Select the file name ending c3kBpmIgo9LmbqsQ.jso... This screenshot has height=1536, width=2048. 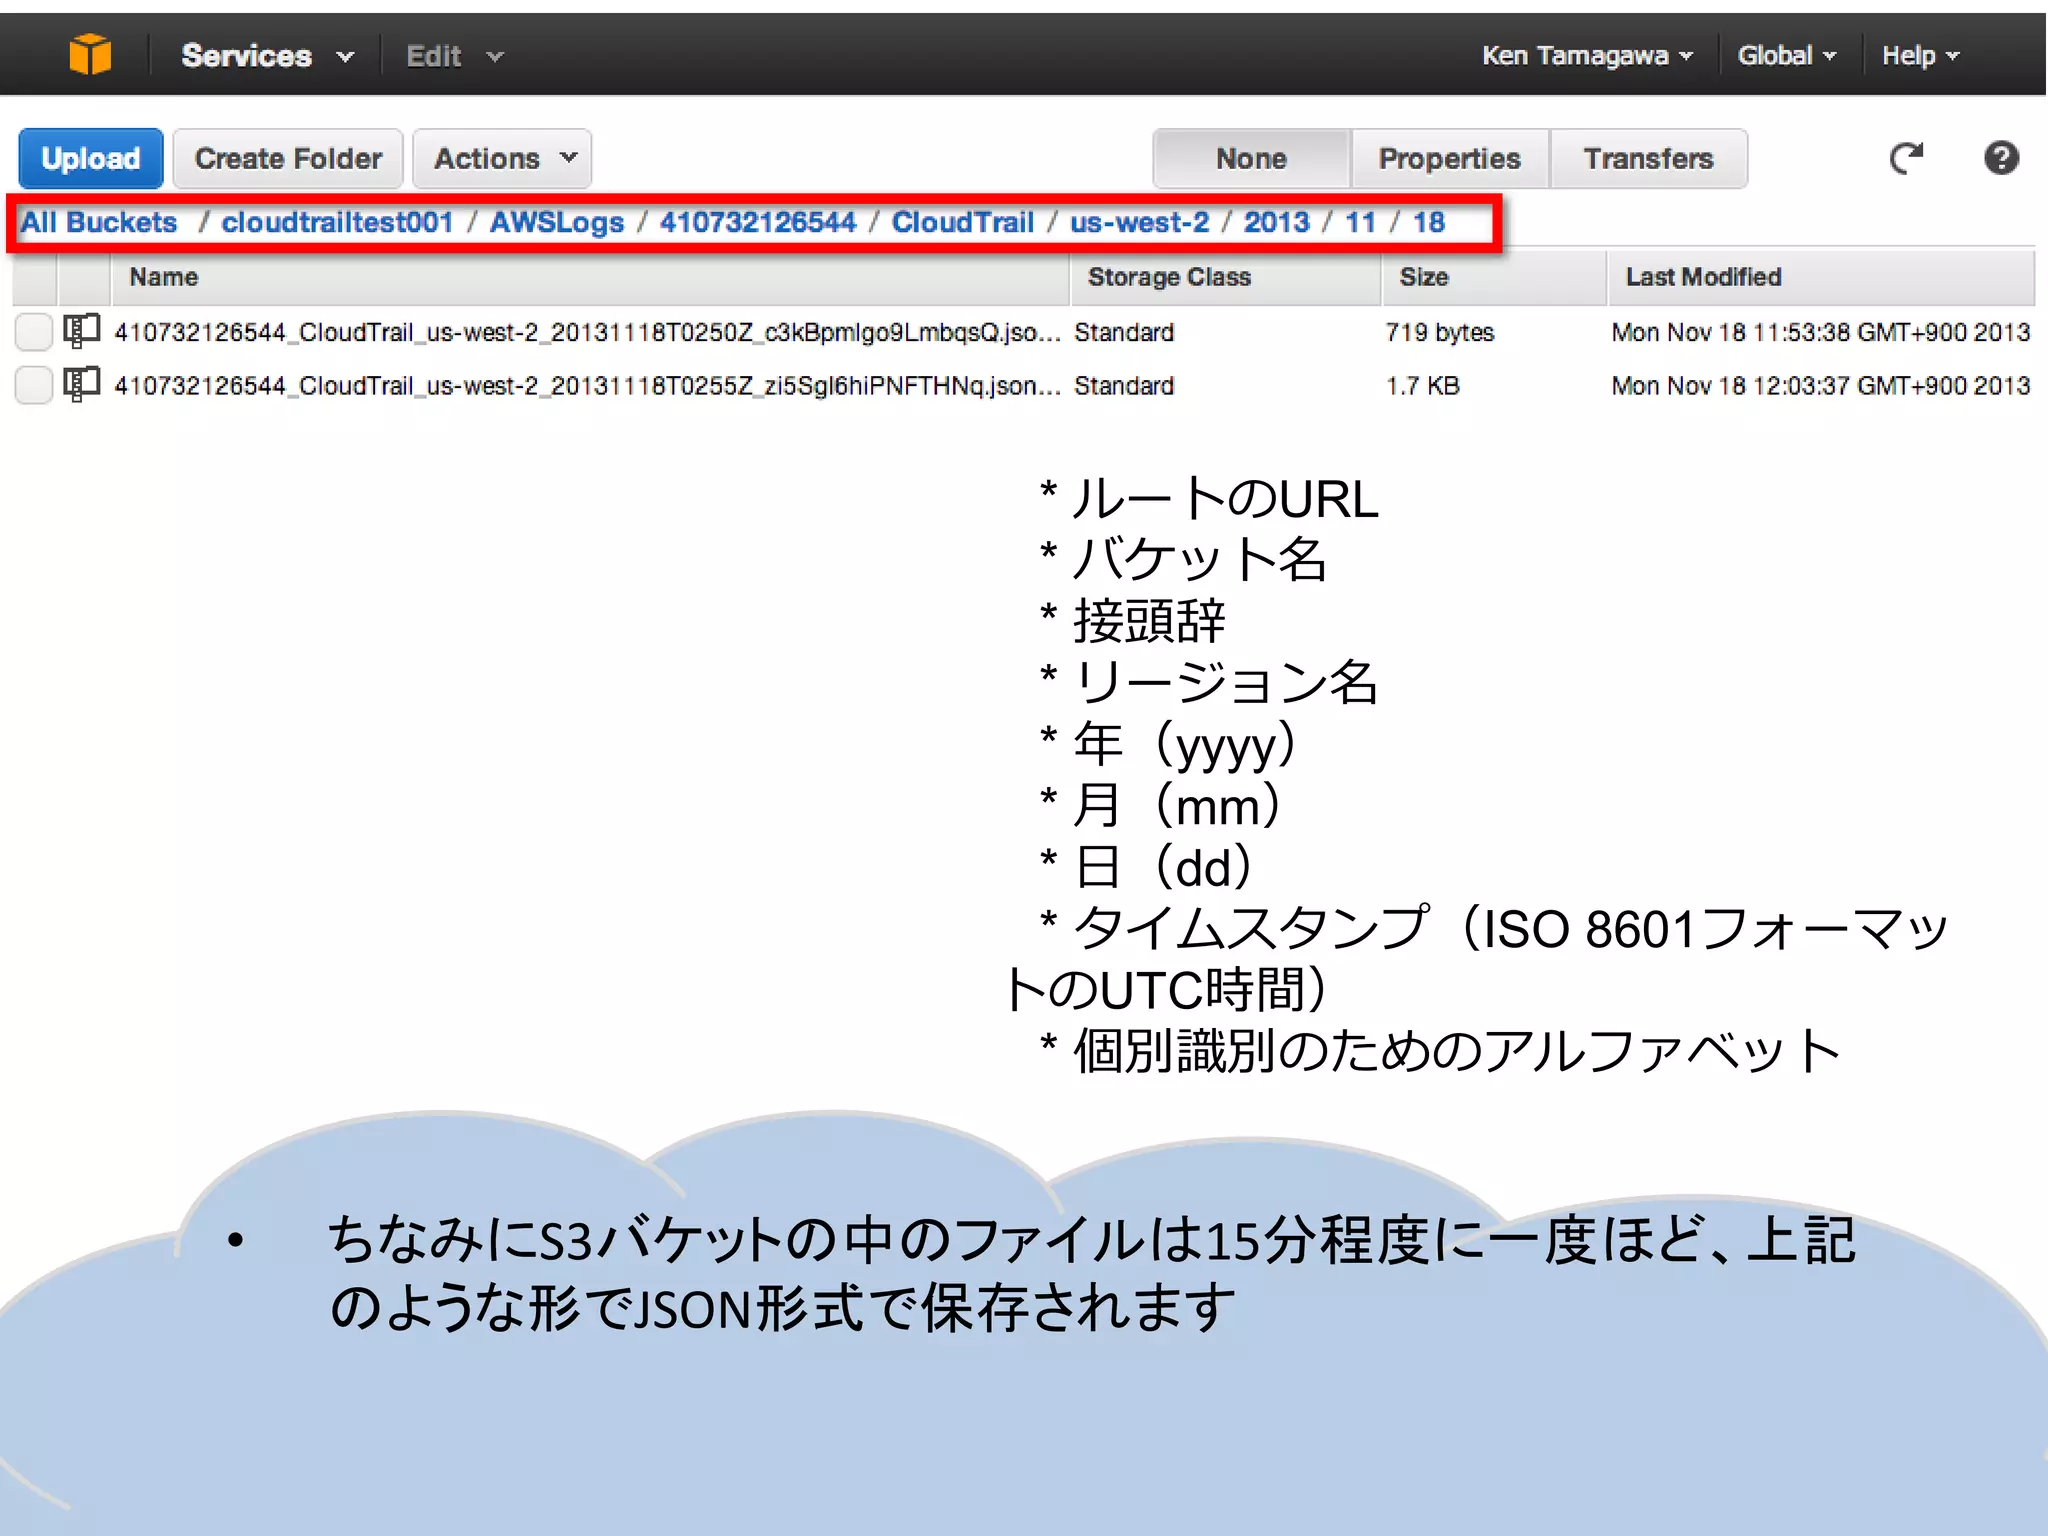(x=587, y=332)
